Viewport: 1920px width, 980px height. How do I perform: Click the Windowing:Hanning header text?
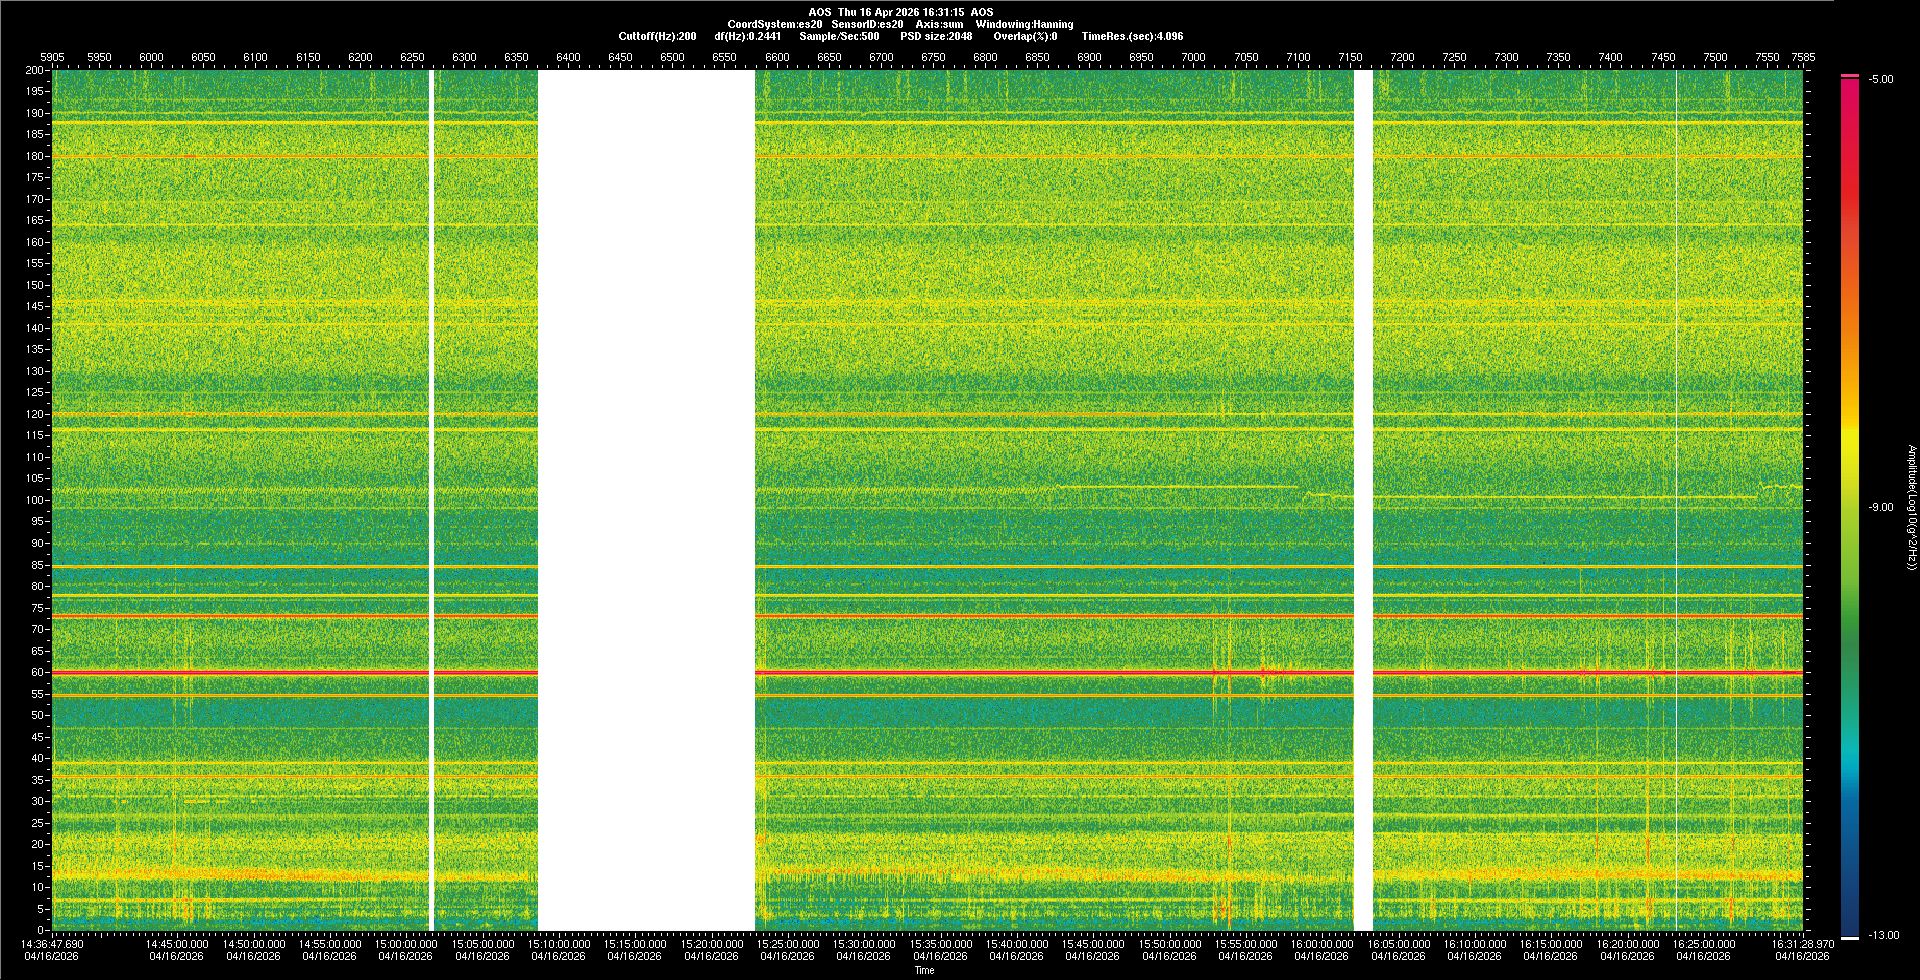click(1024, 24)
